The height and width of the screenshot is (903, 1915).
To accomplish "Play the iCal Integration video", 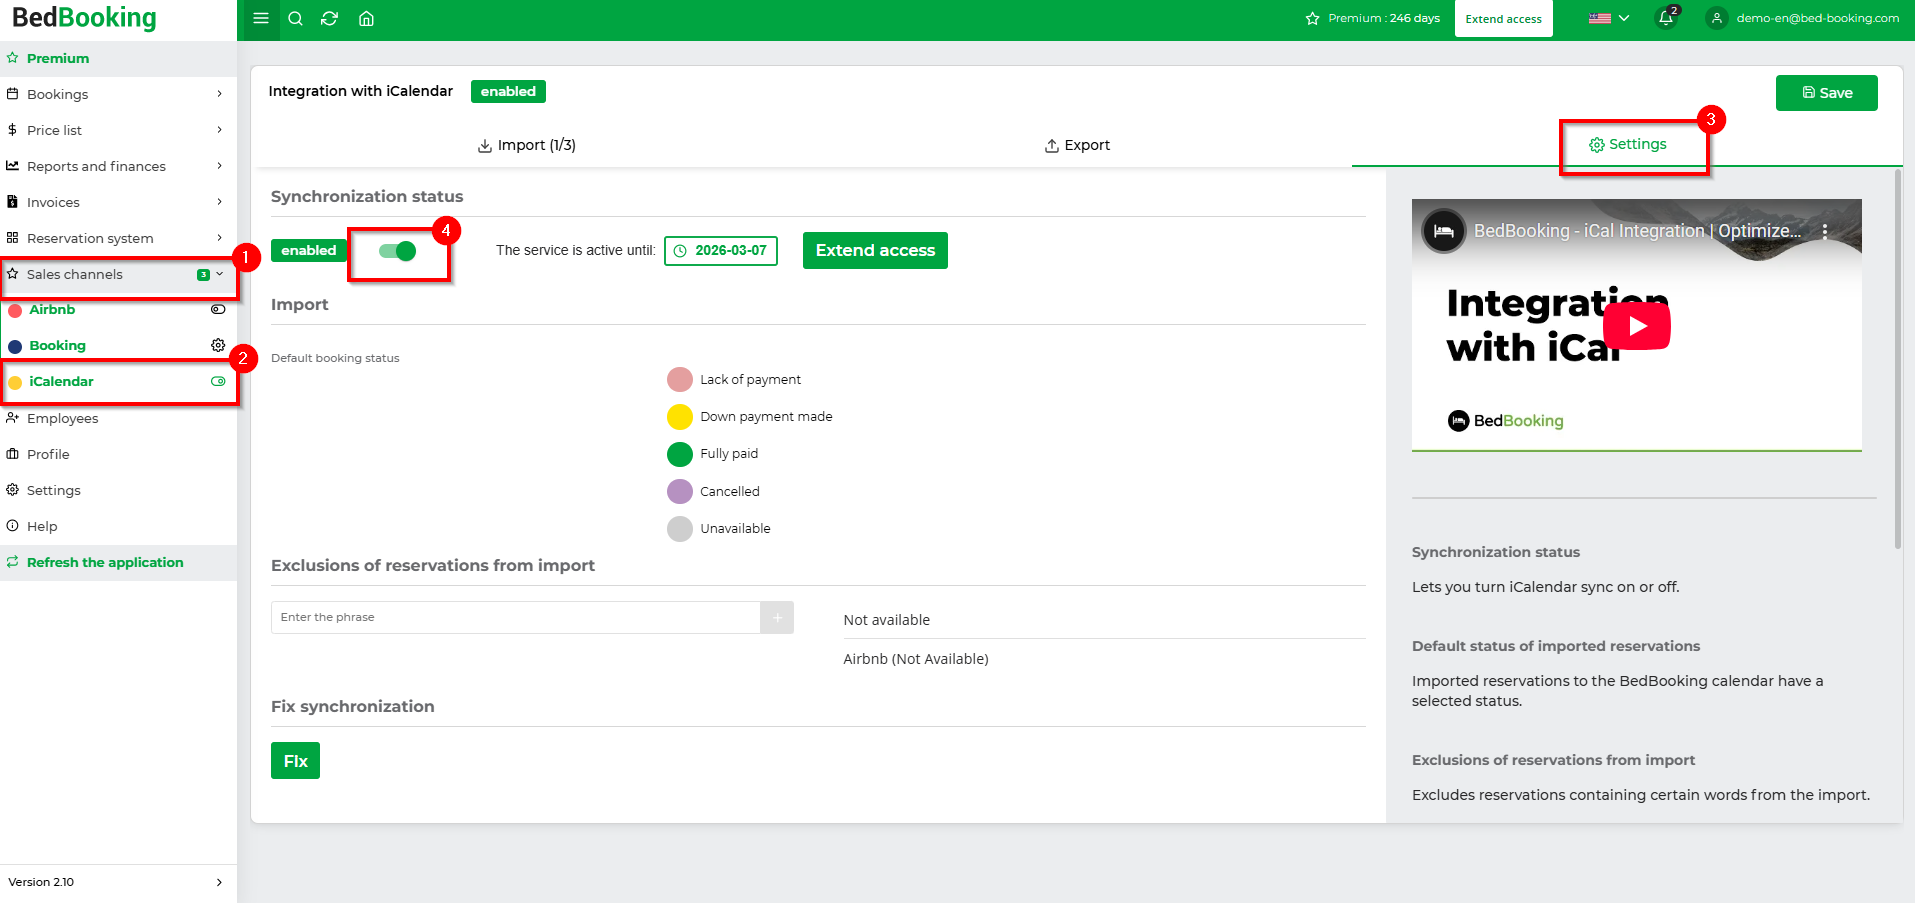I will 1637,325.
